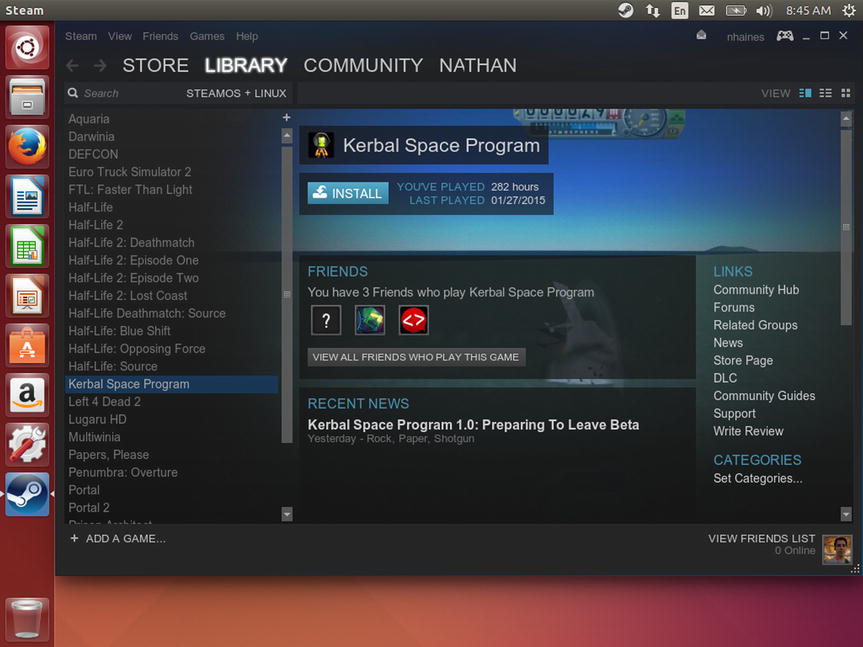Open the View menu
The image size is (863, 647).
[120, 36]
